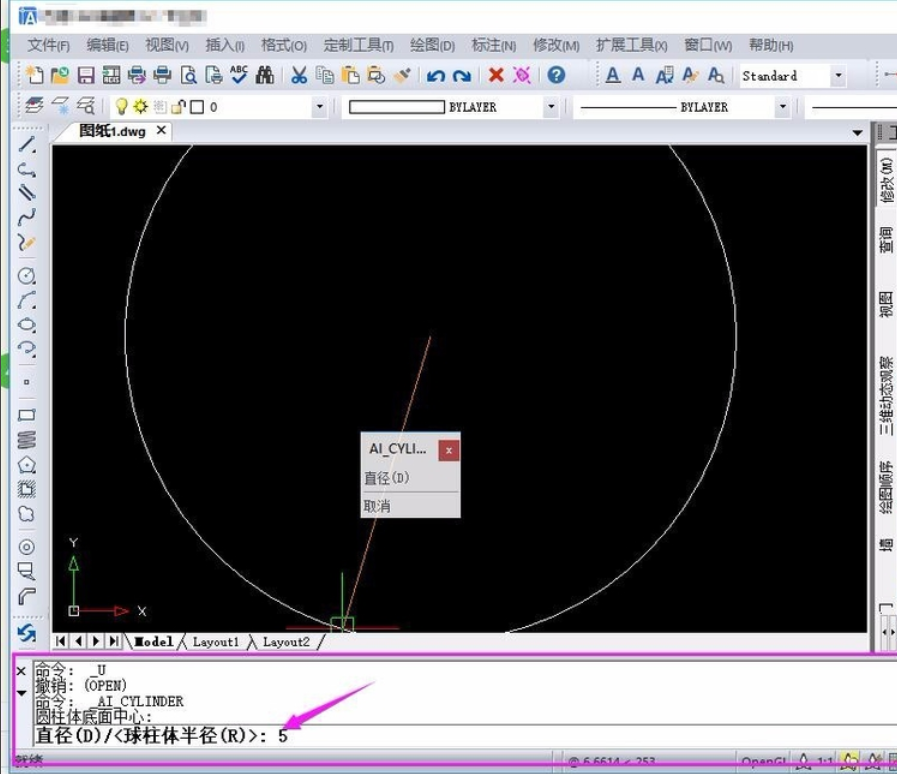Click the Paste clipboard icon
897x774 pixels.
(x=350, y=75)
